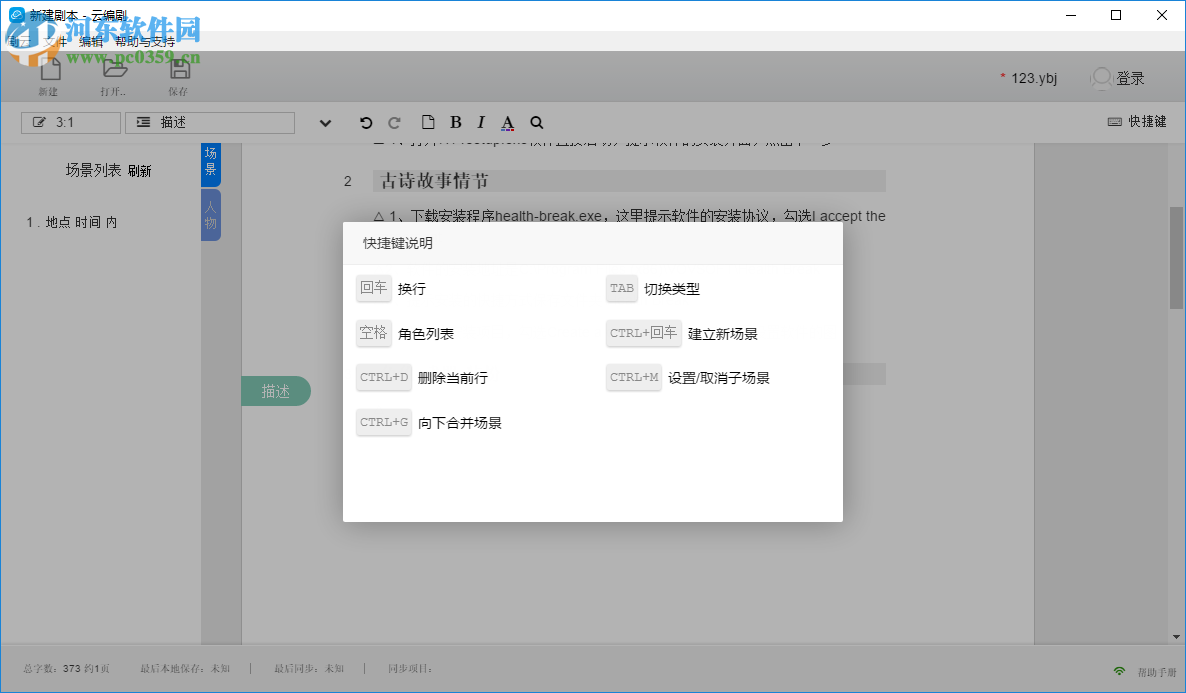The width and height of the screenshot is (1186, 693).
Task: Save the script with the 保存 icon
Action: tap(180, 75)
